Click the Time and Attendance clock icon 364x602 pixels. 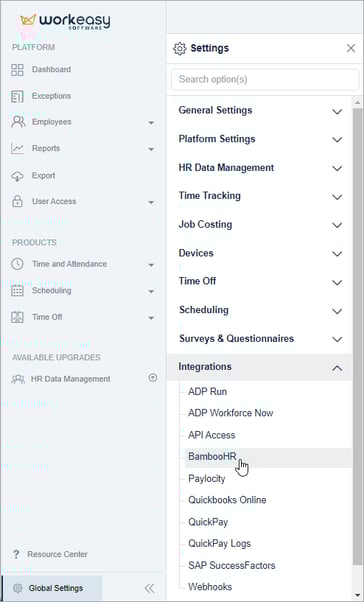click(x=17, y=264)
